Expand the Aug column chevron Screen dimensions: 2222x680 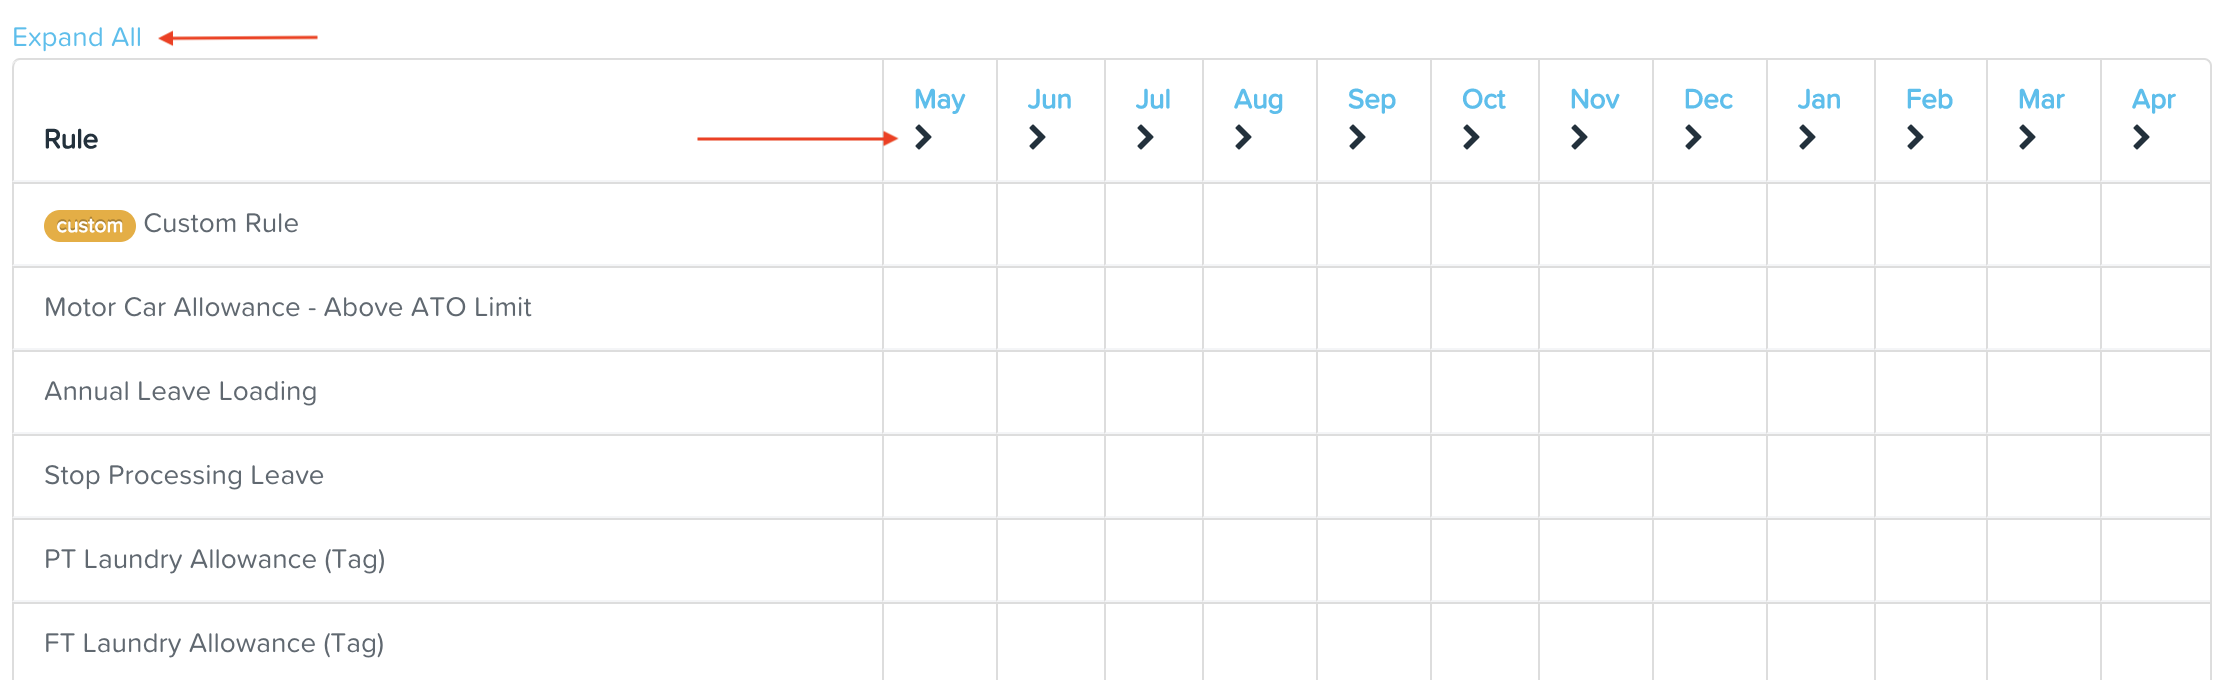pyautogui.click(x=1244, y=137)
